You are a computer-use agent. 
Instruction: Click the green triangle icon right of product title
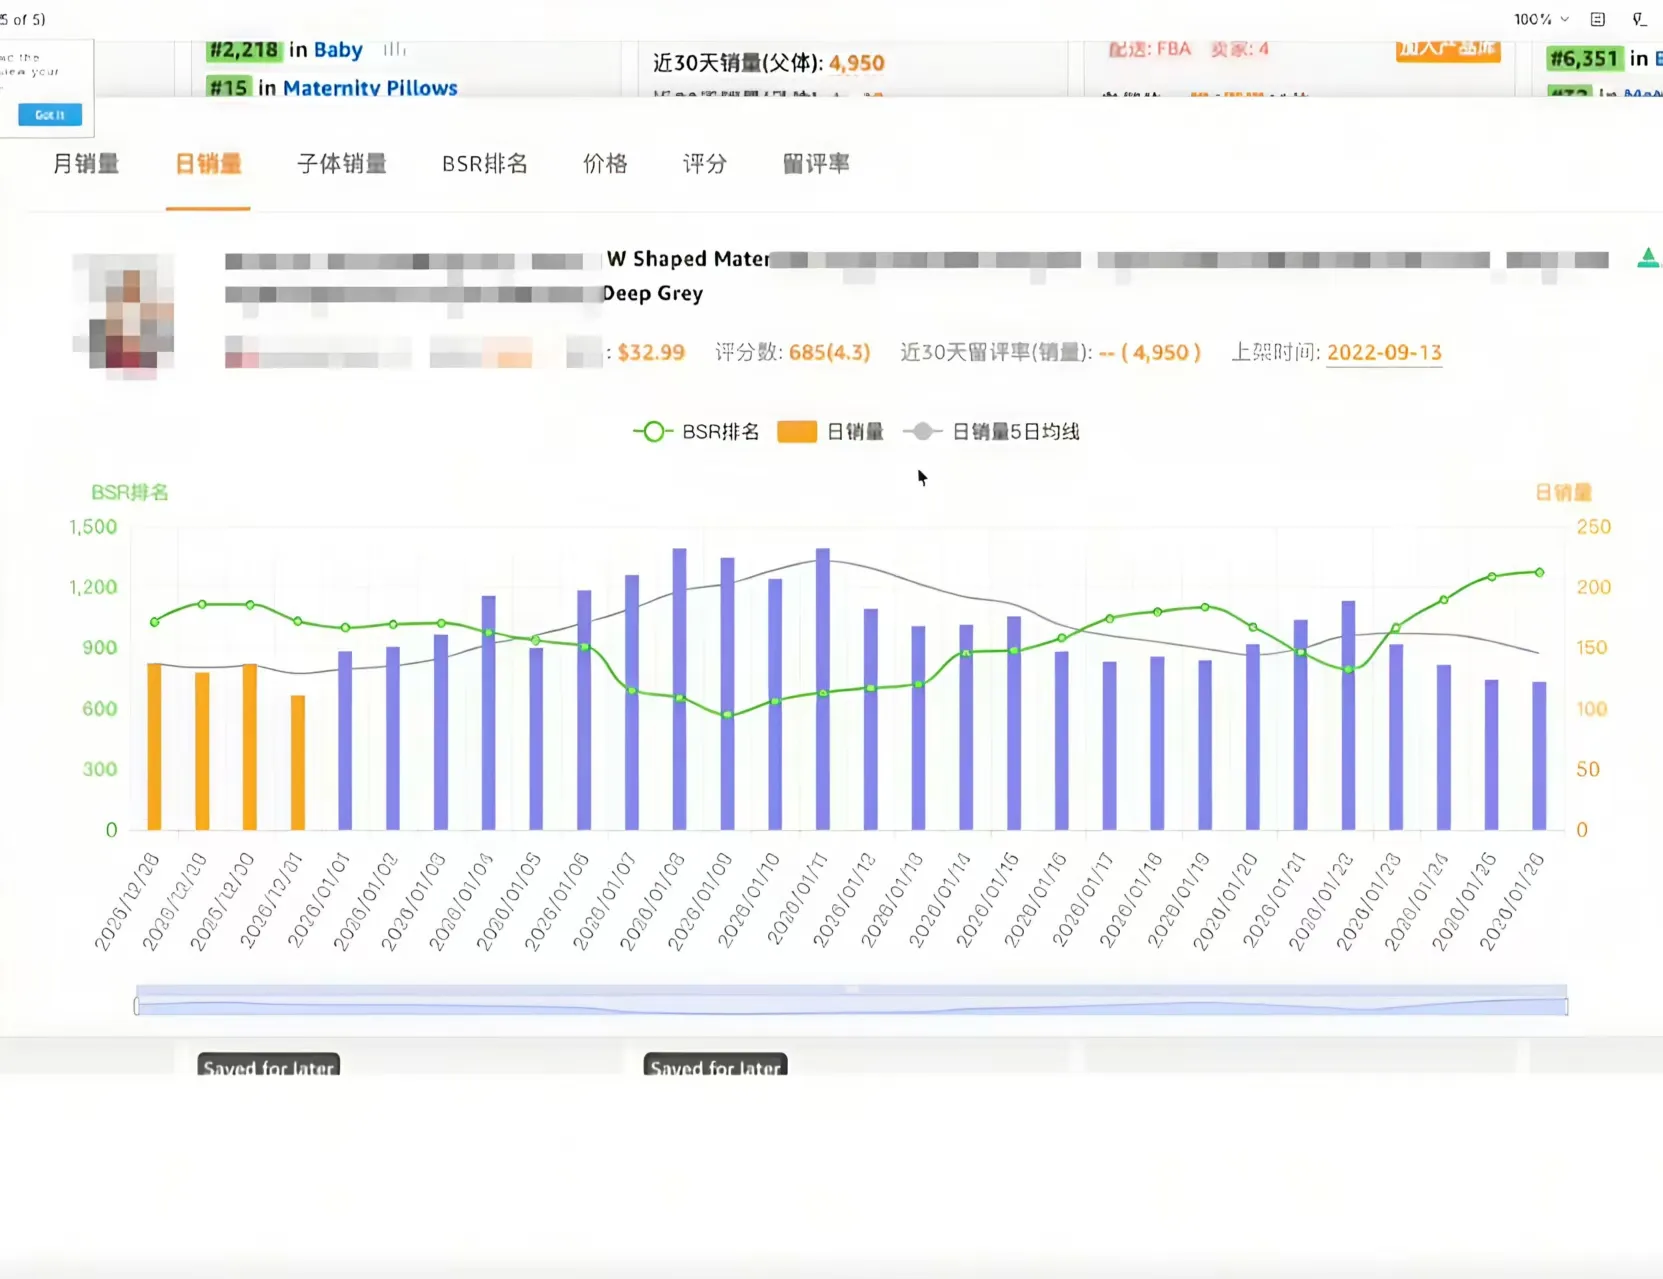[x=1647, y=258]
